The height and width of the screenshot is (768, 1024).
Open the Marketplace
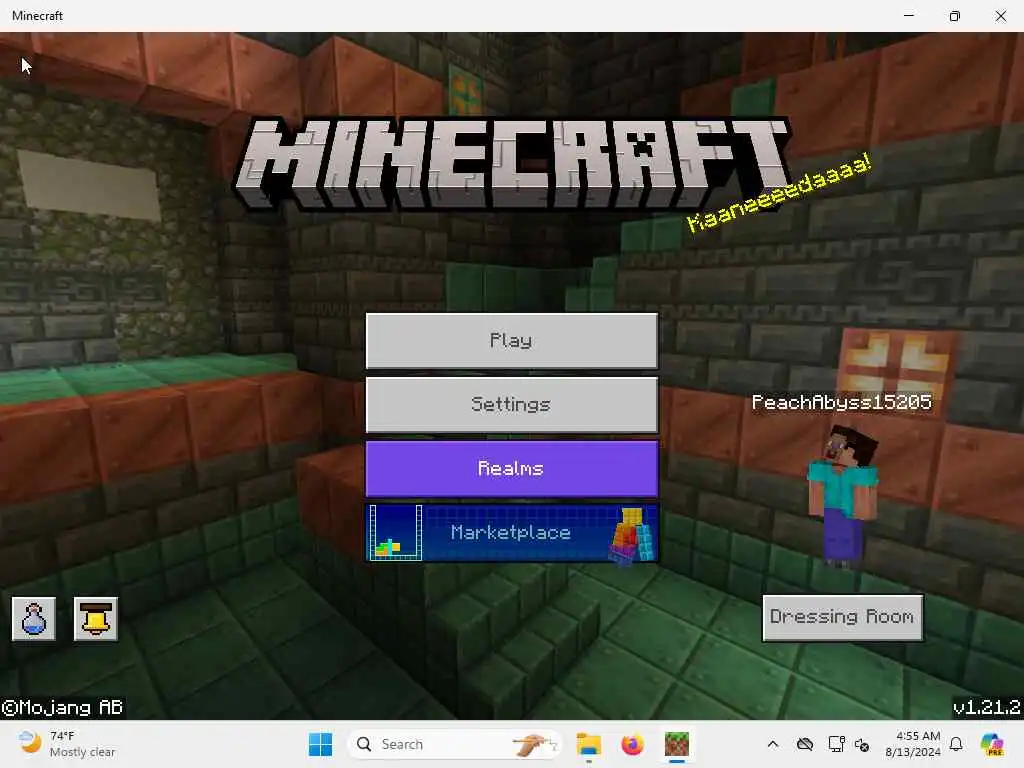[511, 532]
